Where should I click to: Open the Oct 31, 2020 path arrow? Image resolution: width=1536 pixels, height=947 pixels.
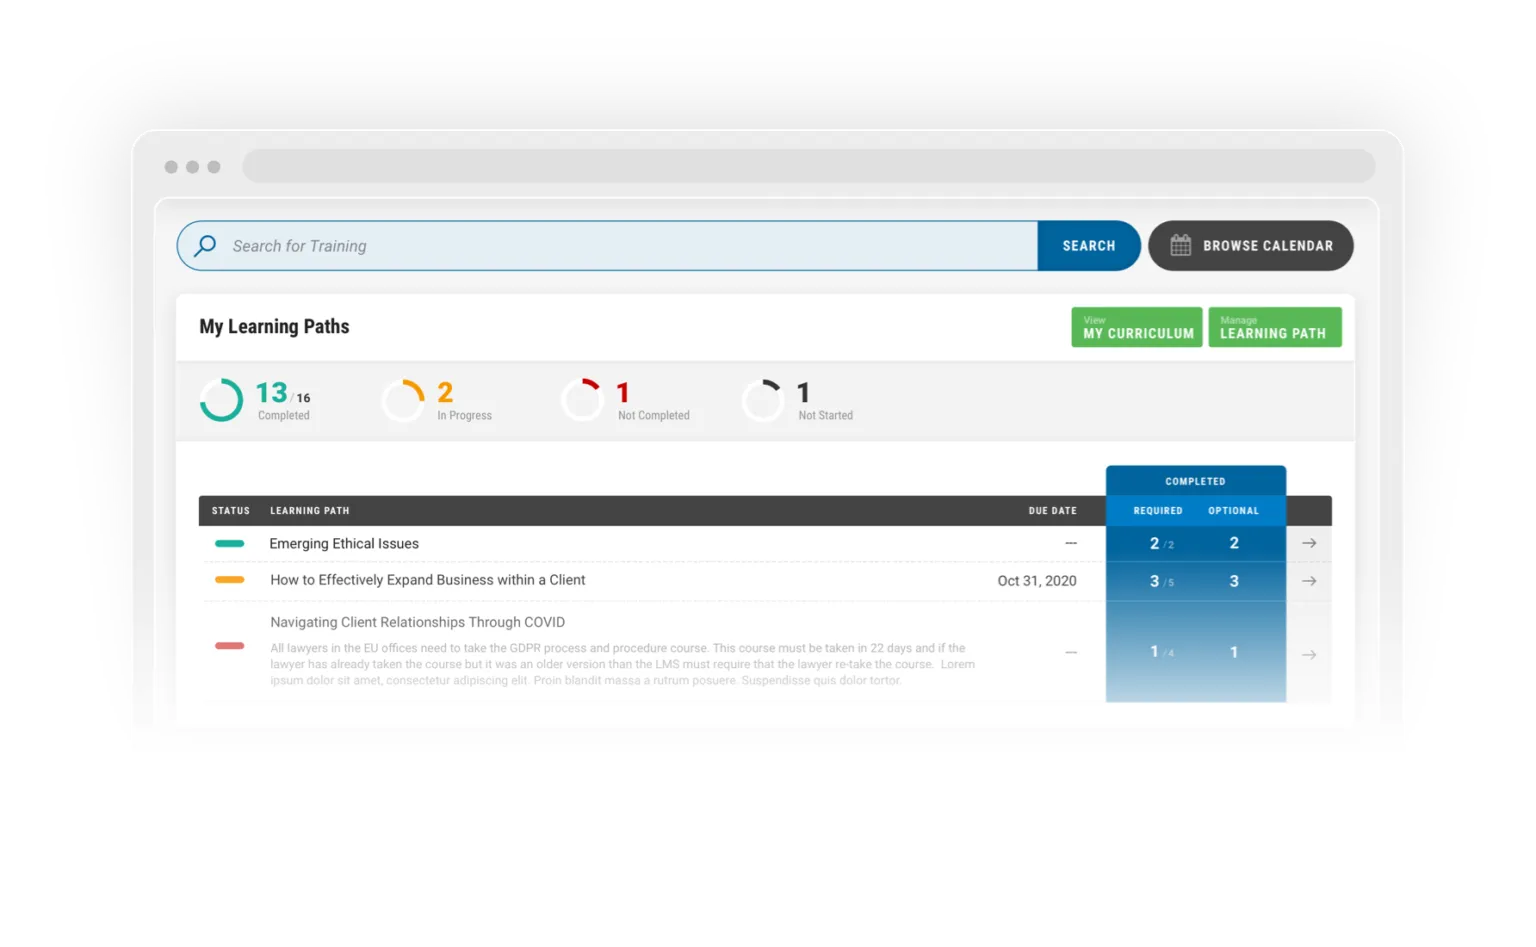(1309, 581)
